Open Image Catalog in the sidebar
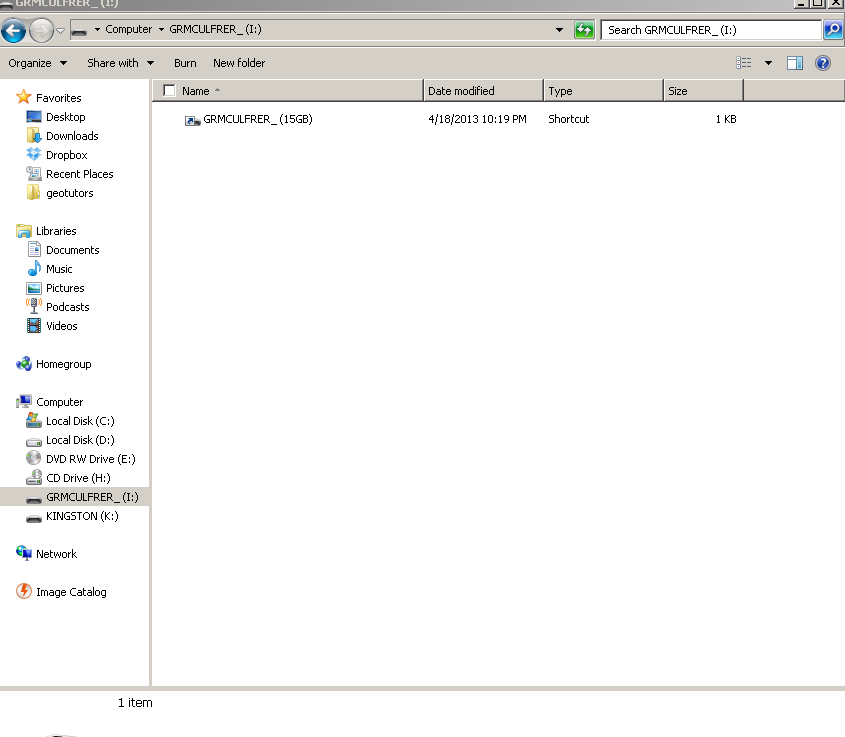This screenshot has width=845, height=737. click(x=70, y=592)
